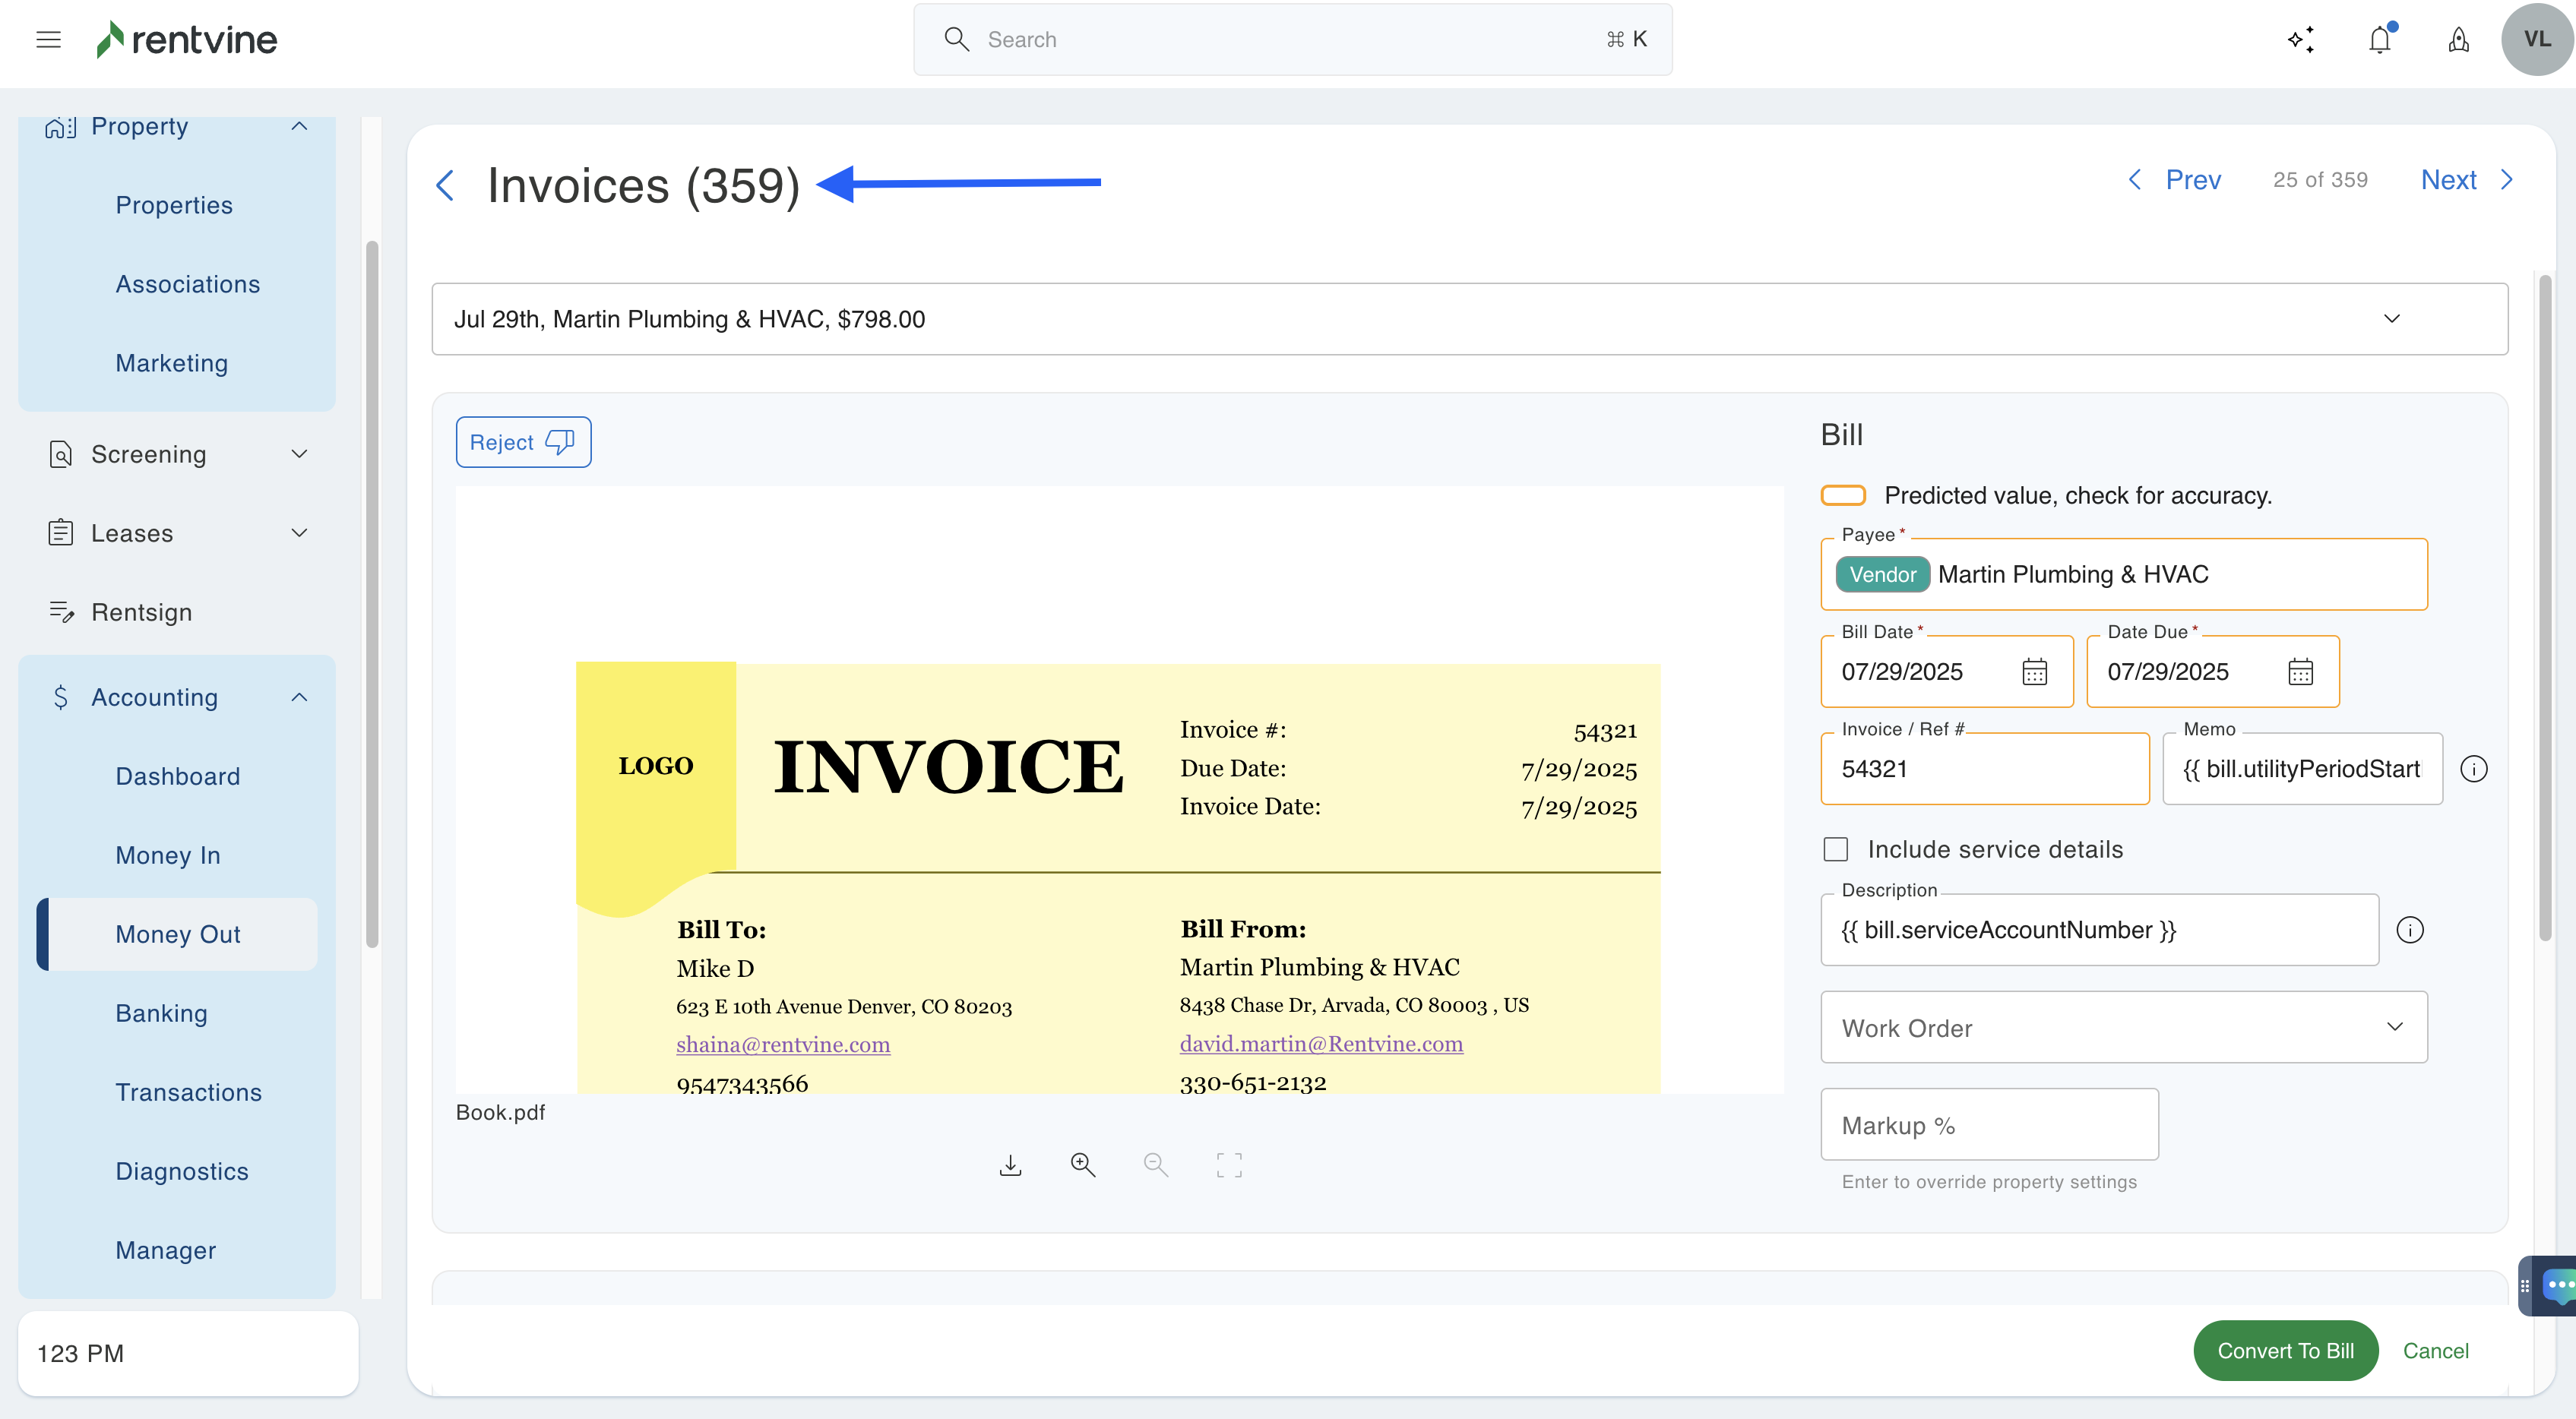
Task: Enable the Include service details checkbox
Action: (1836, 849)
